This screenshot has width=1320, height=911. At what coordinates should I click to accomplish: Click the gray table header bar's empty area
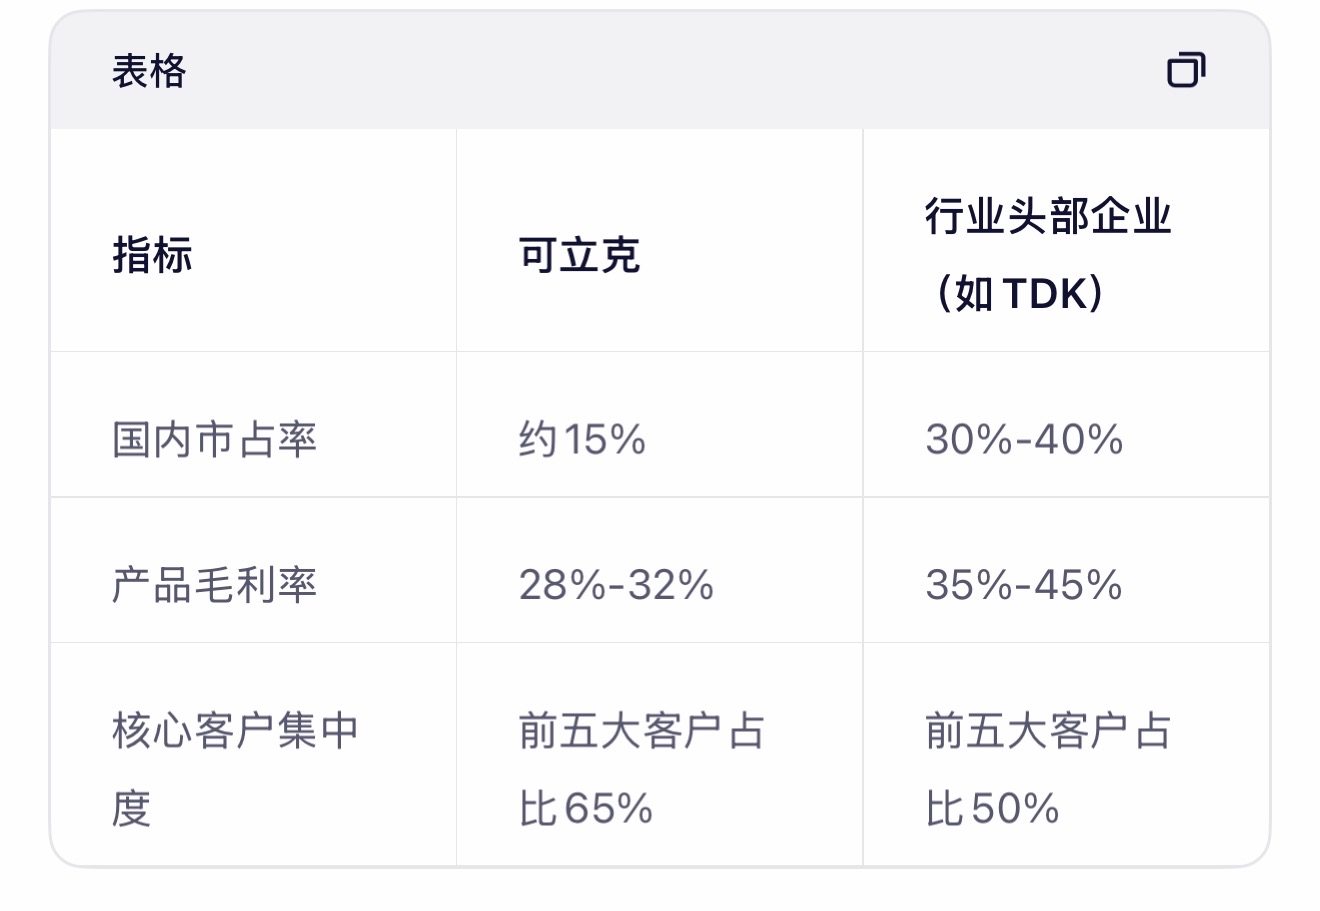[x=660, y=71]
